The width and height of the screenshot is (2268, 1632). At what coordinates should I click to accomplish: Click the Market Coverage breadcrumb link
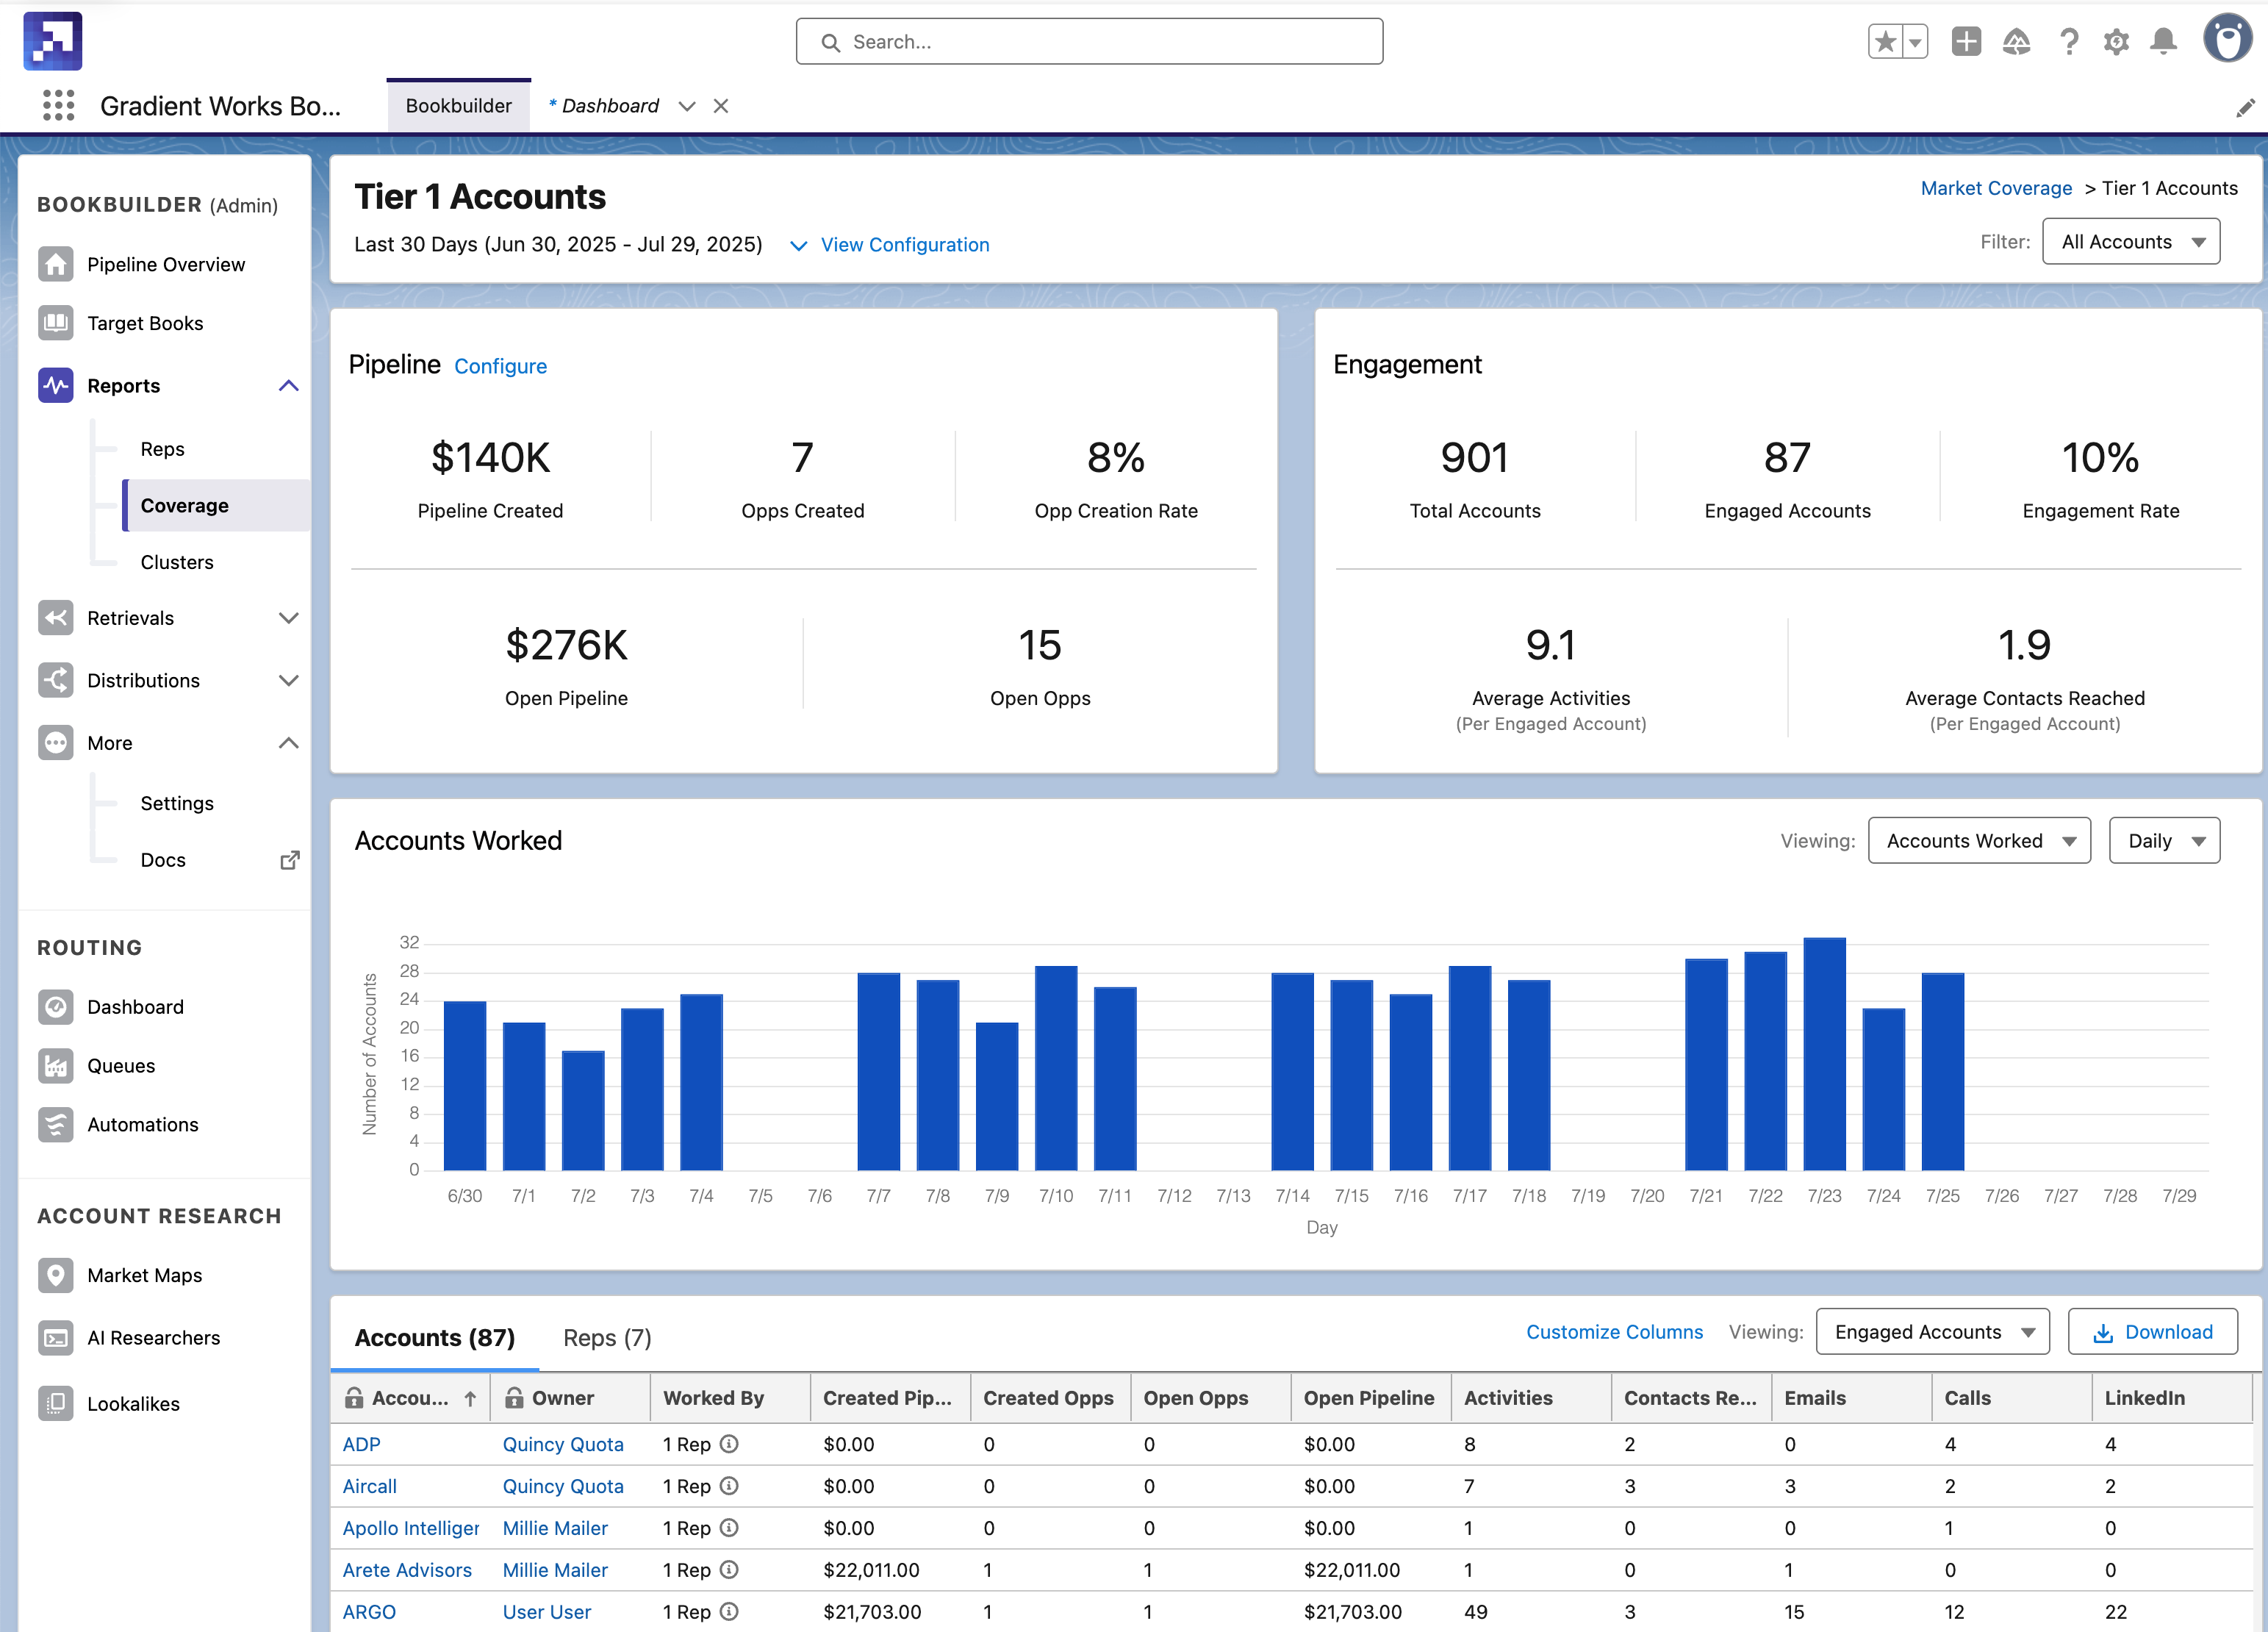point(1996,188)
